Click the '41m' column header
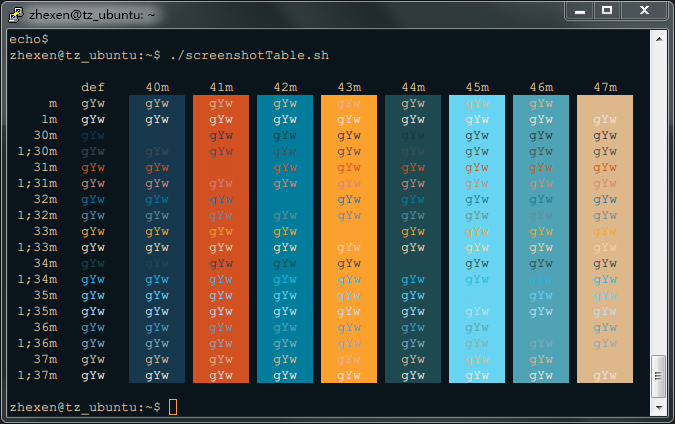Image resolution: width=675 pixels, height=424 pixels. point(221,87)
